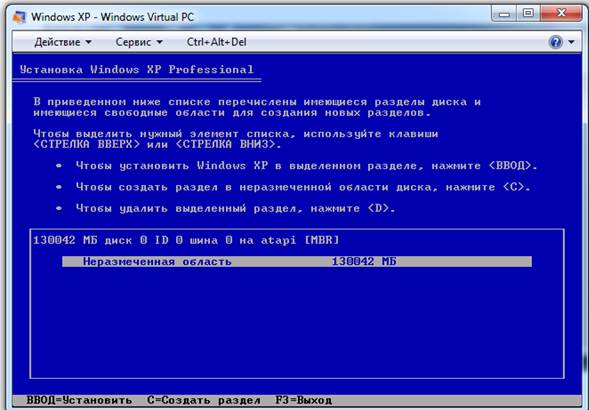Click С=Создать раздел in the status bar
This screenshot has height=410, width=589.
(204, 400)
